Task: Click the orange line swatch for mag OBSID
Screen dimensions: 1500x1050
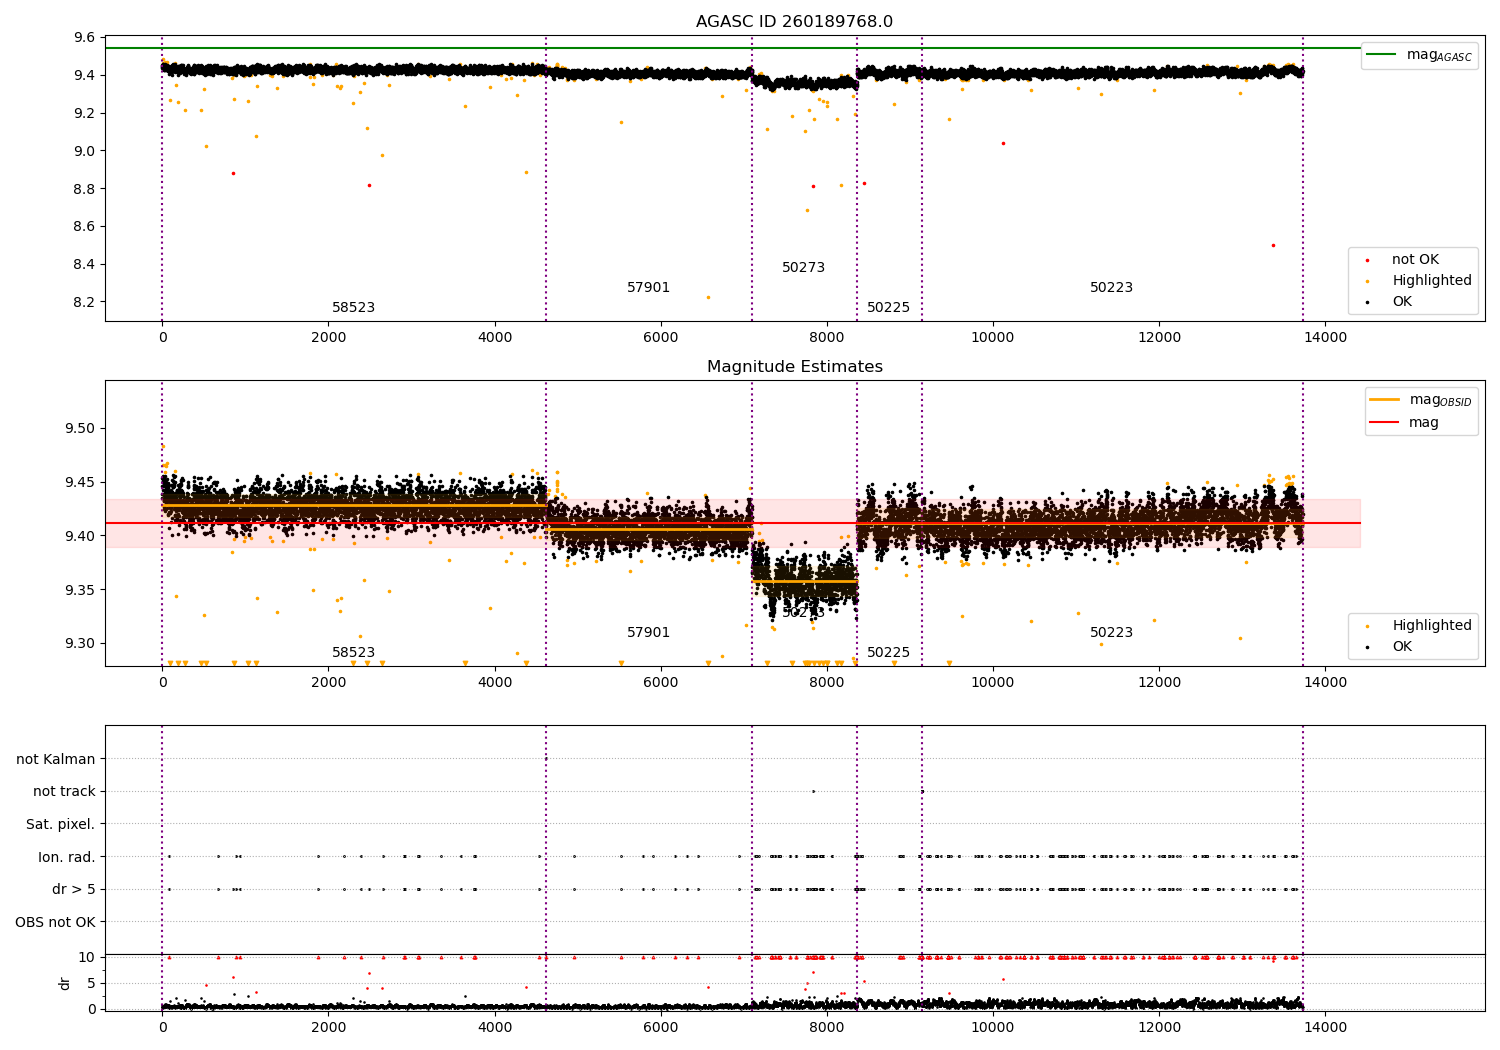Action: [1385, 400]
